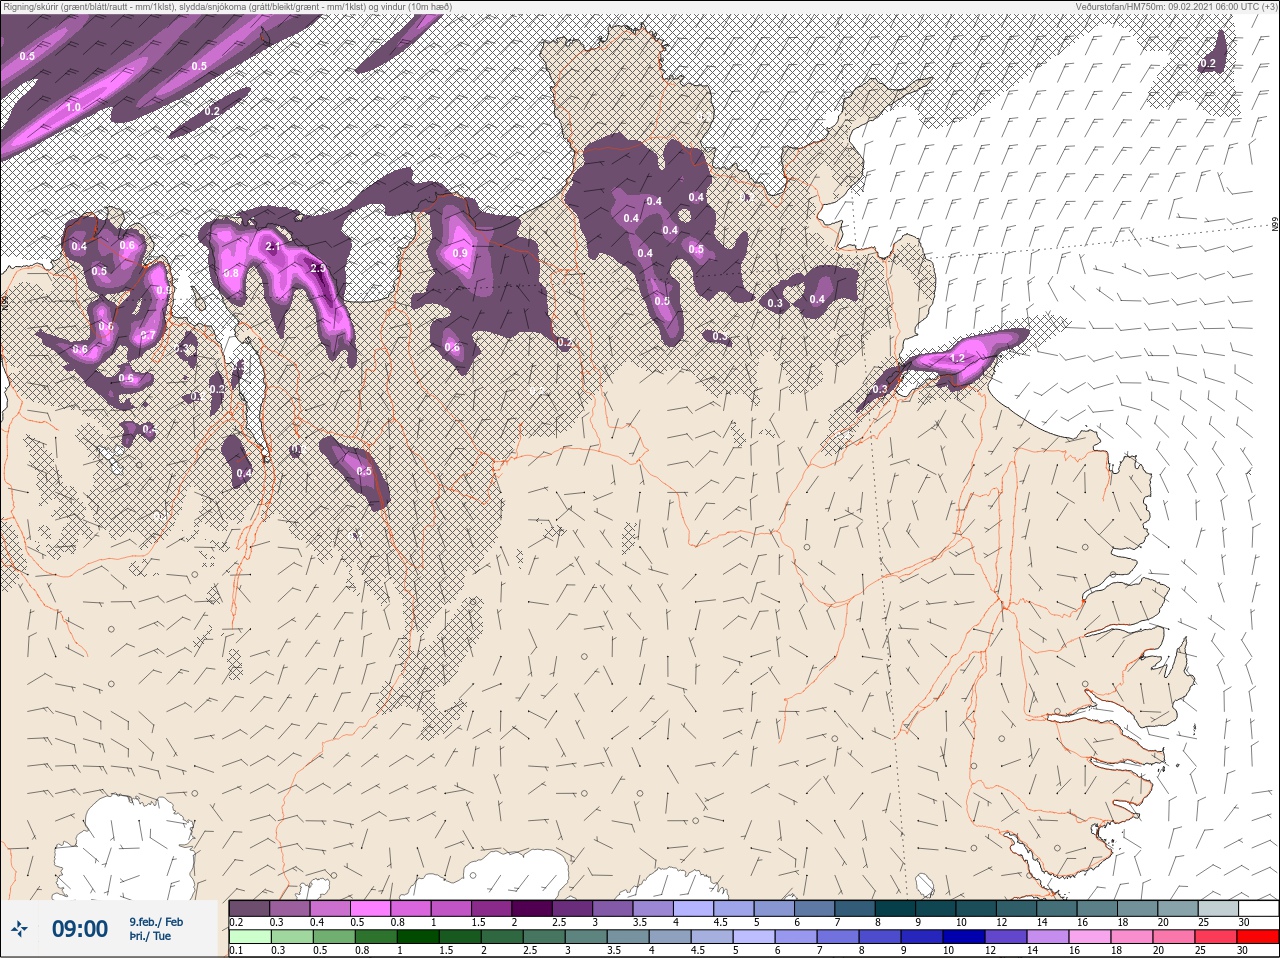Pick the 0.5 bright pink swatch in purple legend
Screen dimensions: 1280x958
coord(370,908)
